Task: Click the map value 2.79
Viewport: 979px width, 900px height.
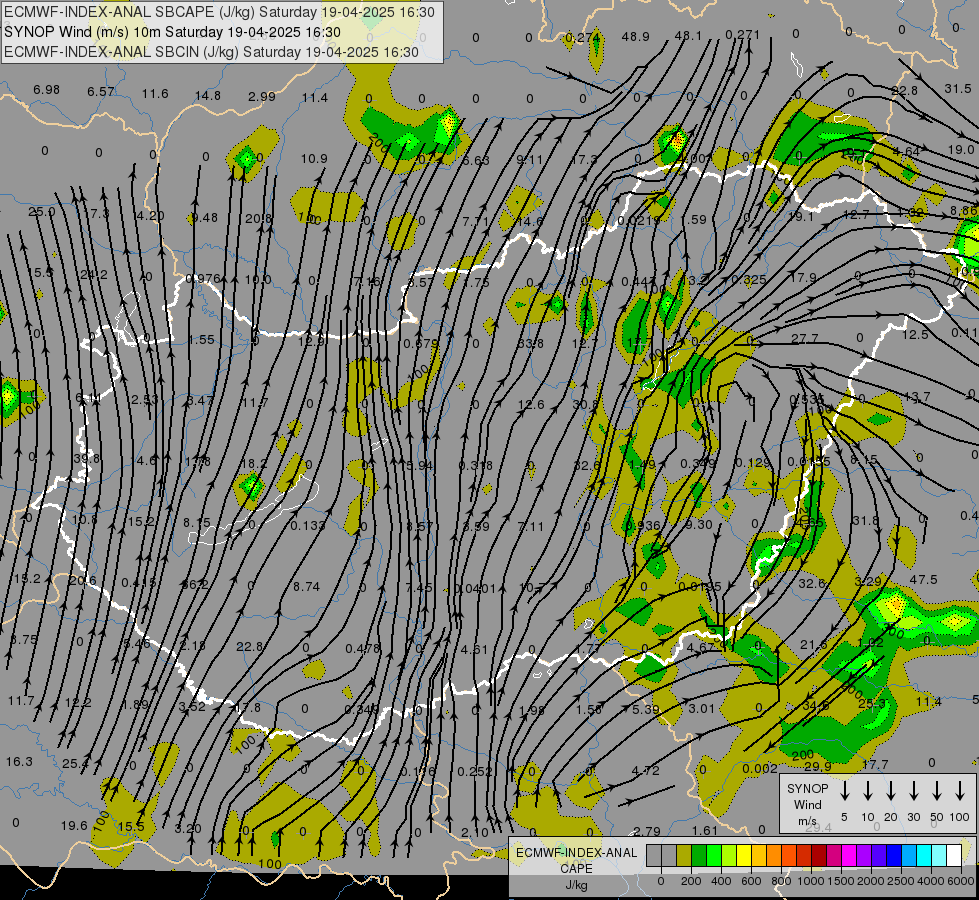Action: [647, 831]
